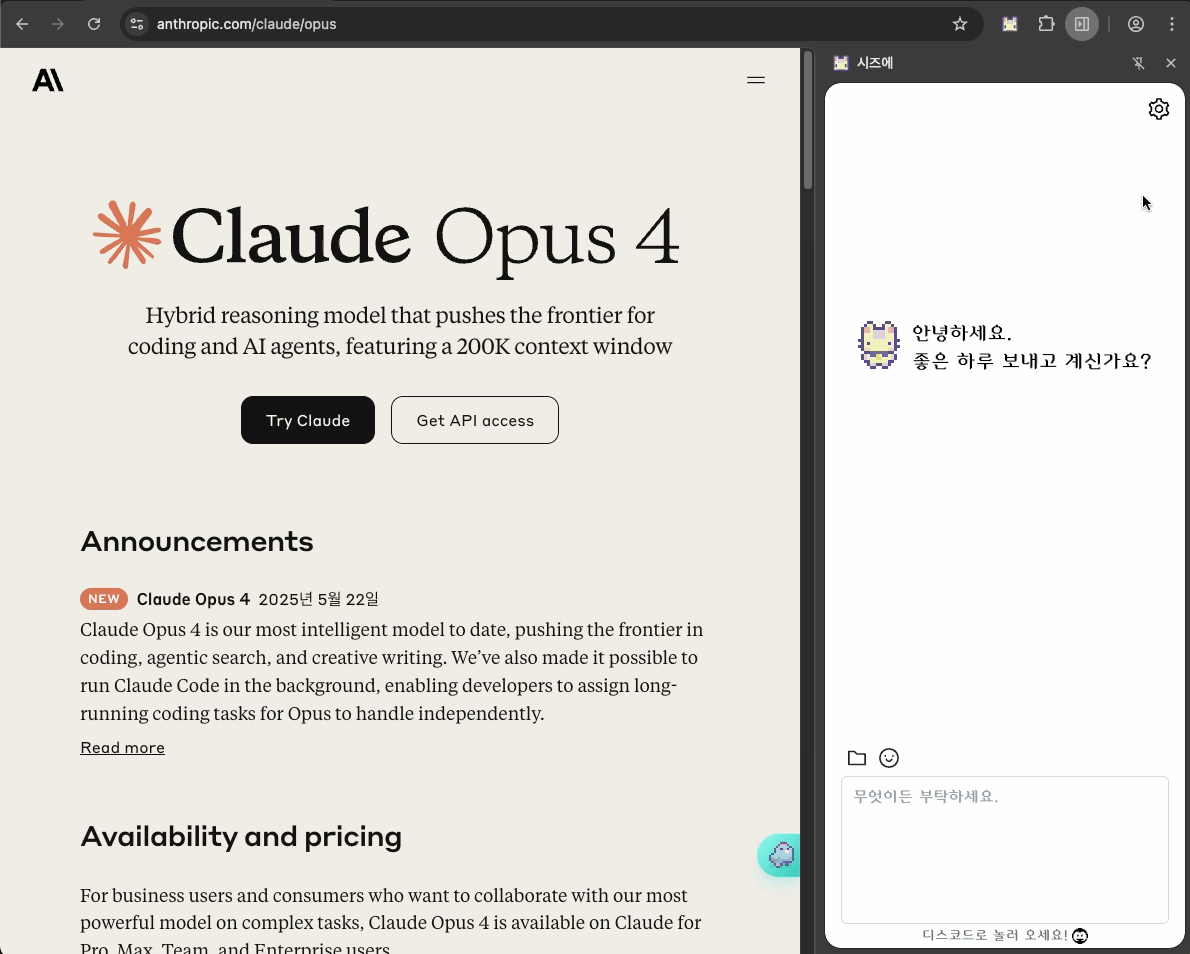Image resolution: width=1190 pixels, height=954 pixels.
Task: Click the browser forward arrow
Action: coord(58,24)
